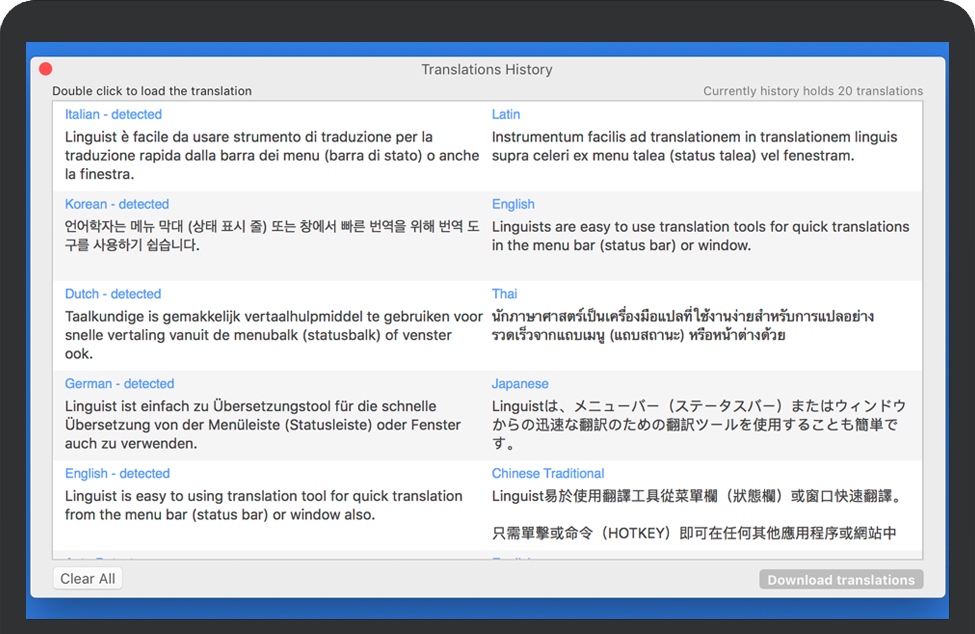Click the Japanese translation text
The width and height of the screenshot is (975, 634).
click(x=698, y=416)
